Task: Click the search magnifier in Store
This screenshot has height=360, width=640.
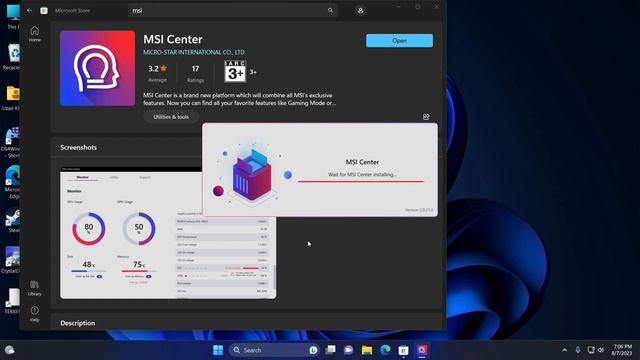Action: pyautogui.click(x=330, y=11)
